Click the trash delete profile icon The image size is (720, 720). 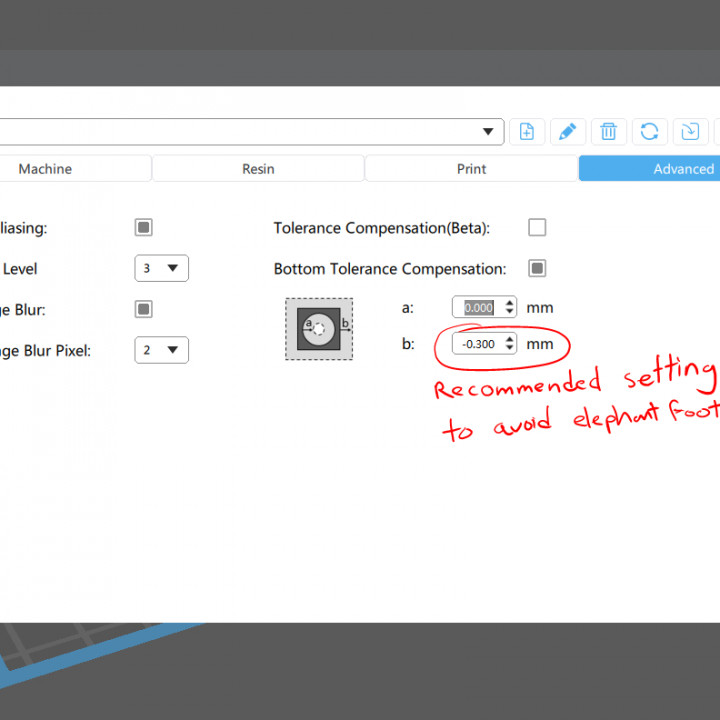pyautogui.click(x=608, y=132)
